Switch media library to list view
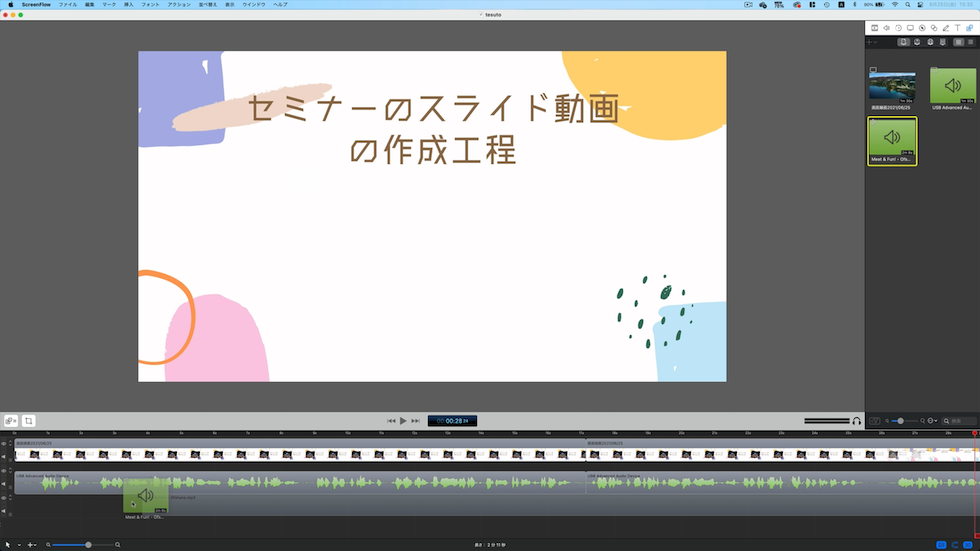980x551 pixels. [971, 42]
